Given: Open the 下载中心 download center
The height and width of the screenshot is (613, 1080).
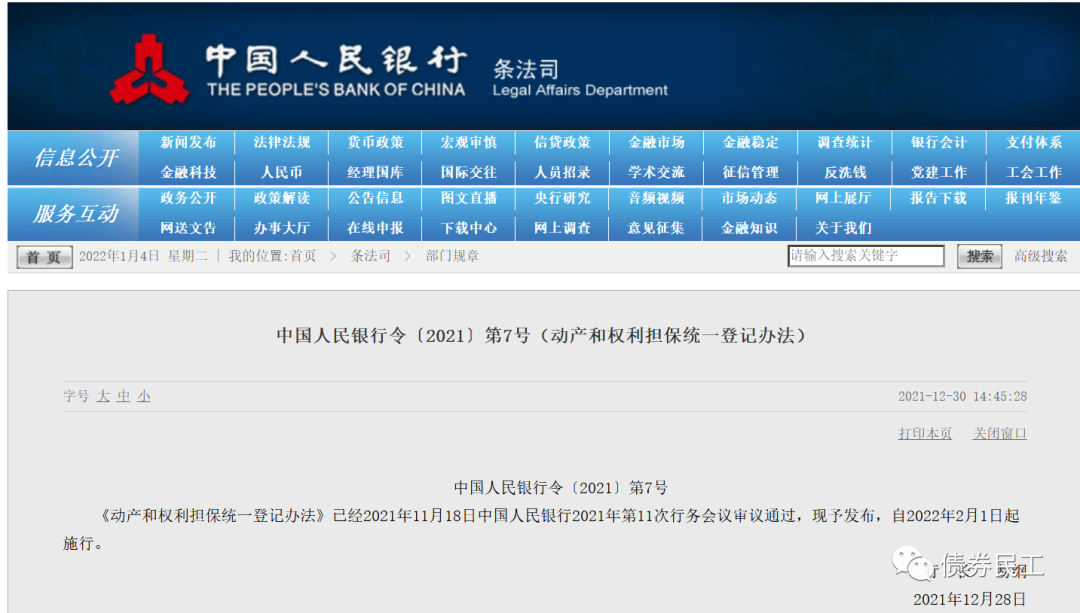Looking at the screenshot, I should [469, 228].
